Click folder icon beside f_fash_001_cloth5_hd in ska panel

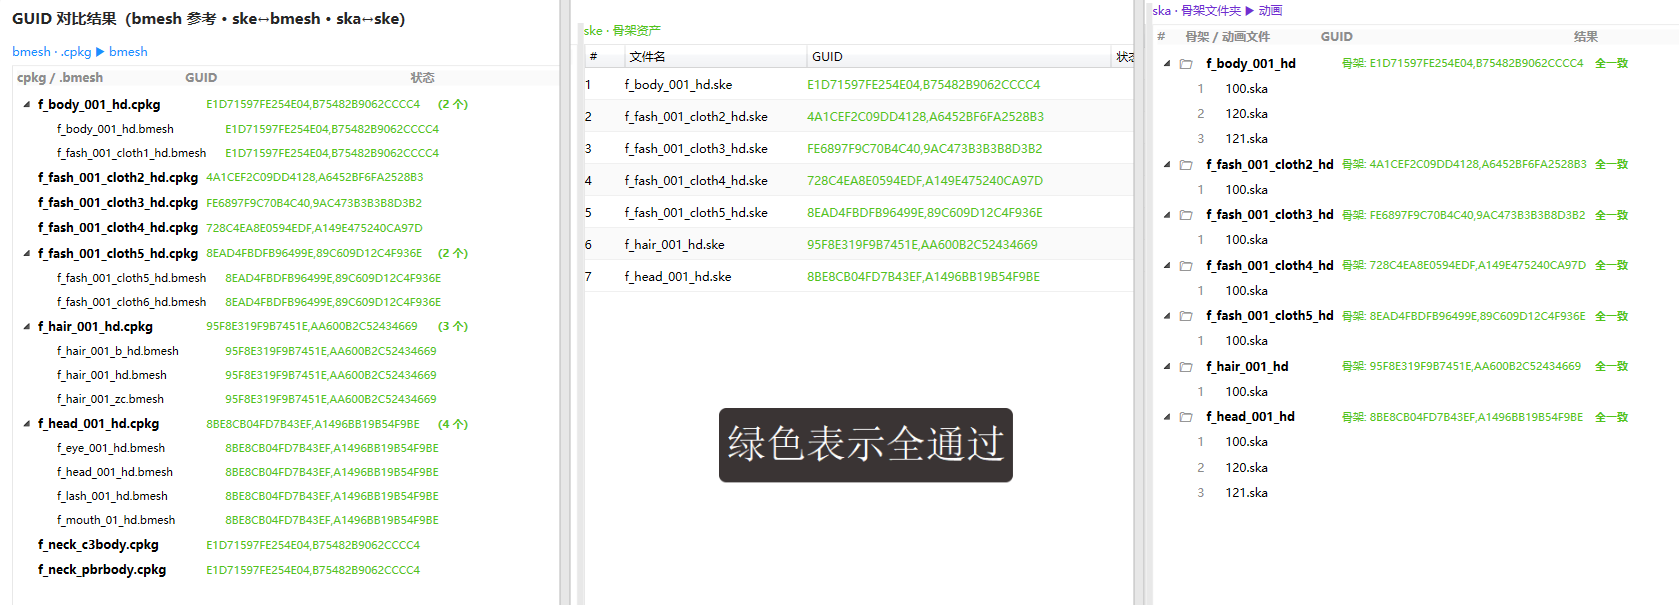click(1186, 316)
